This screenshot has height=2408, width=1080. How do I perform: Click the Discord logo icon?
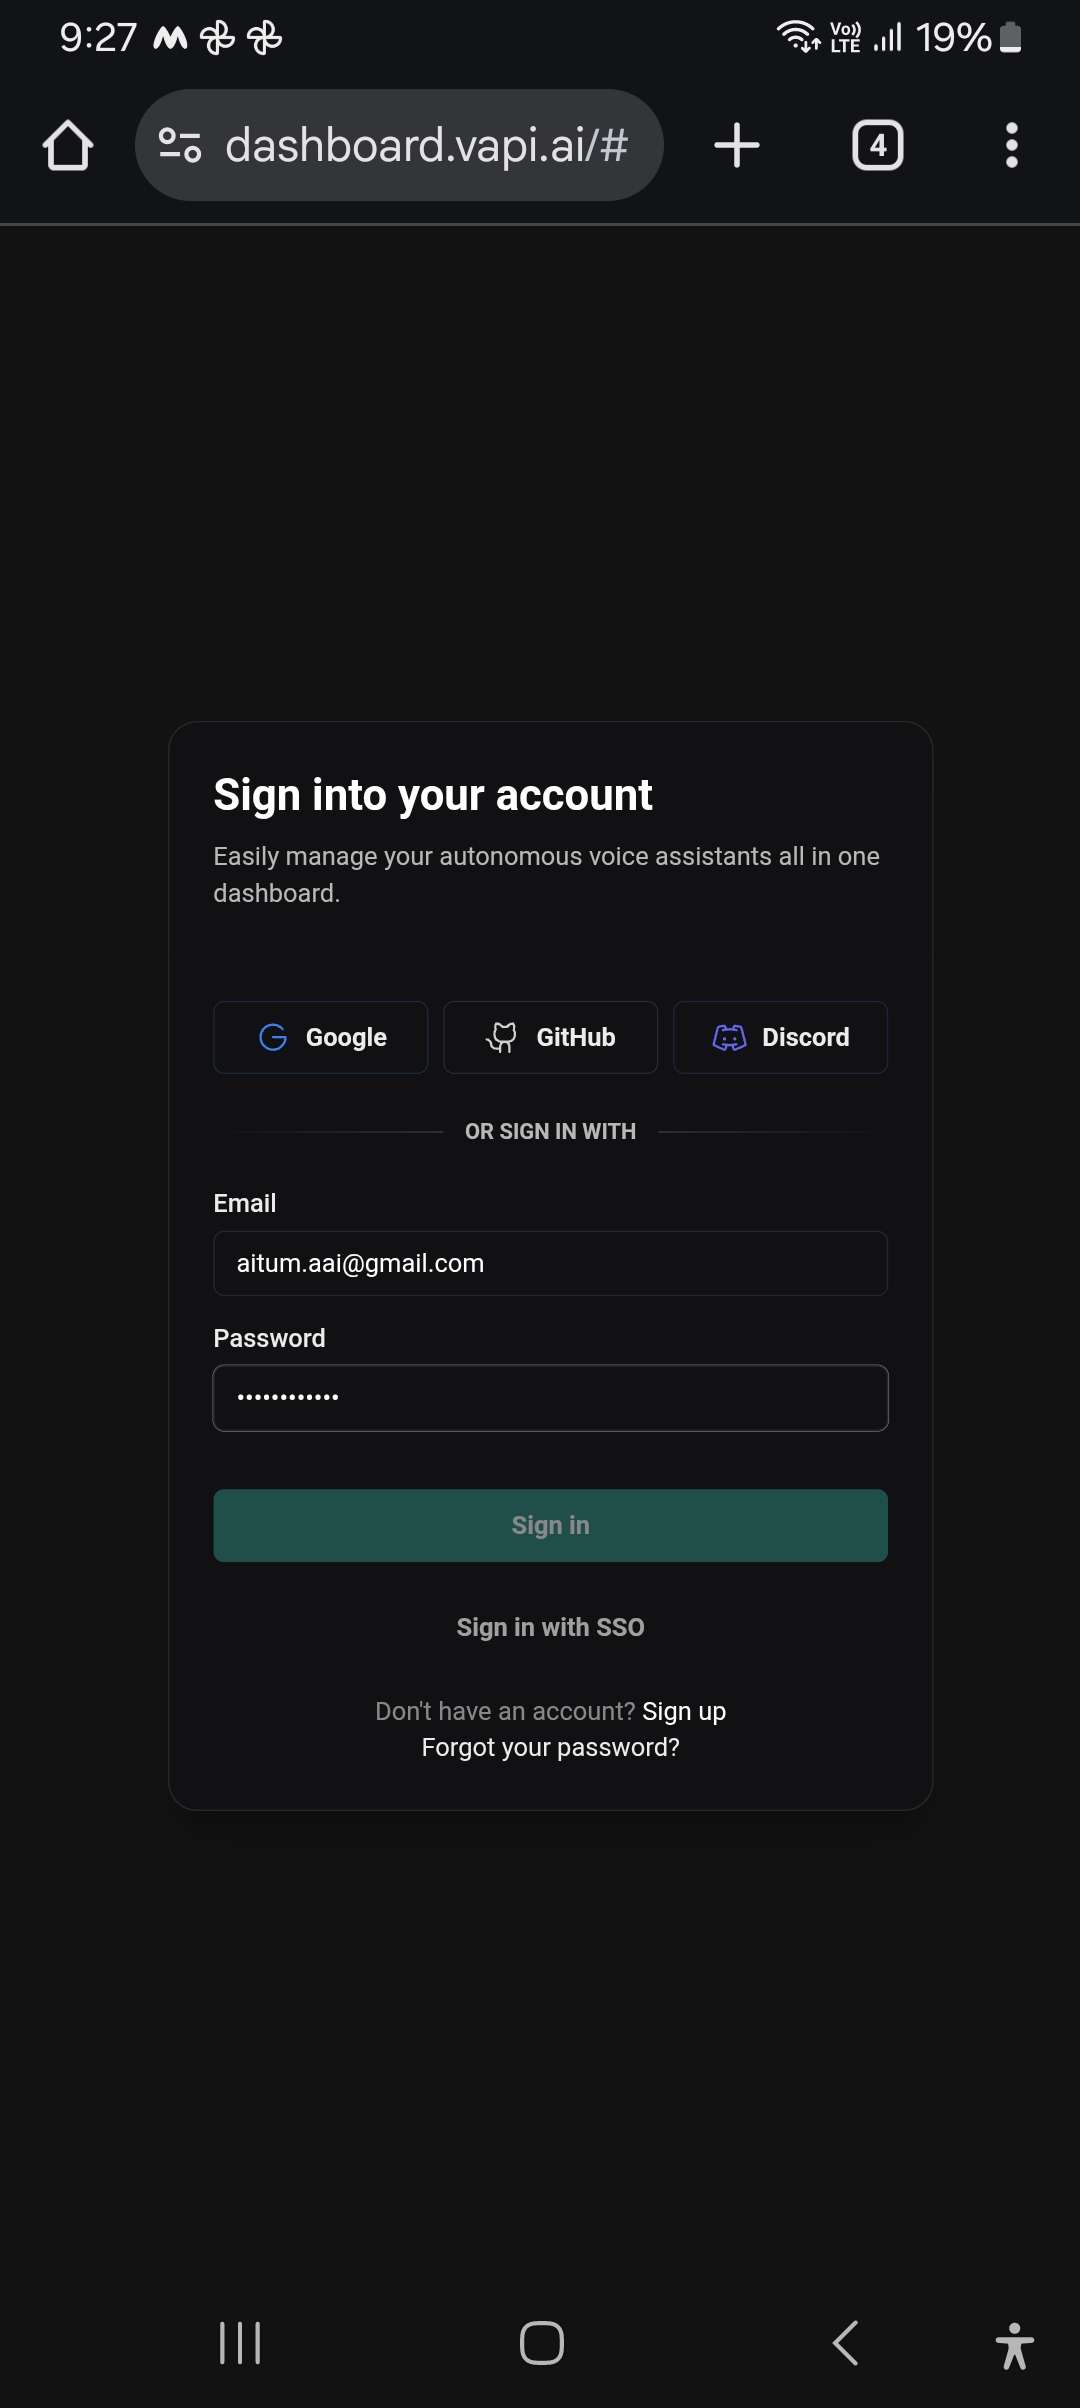729,1038
